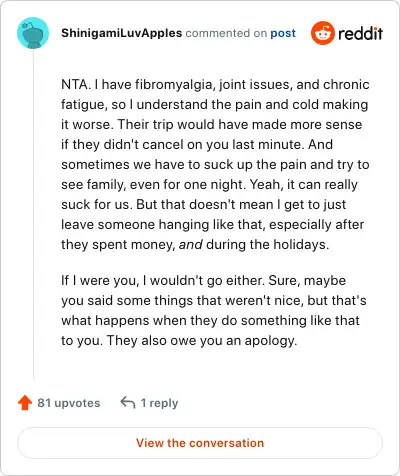Image resolution: width=400 pixels, height=476 pixels.
Task: Upvote with the orange arrow icon
Action: pos(25,403)
